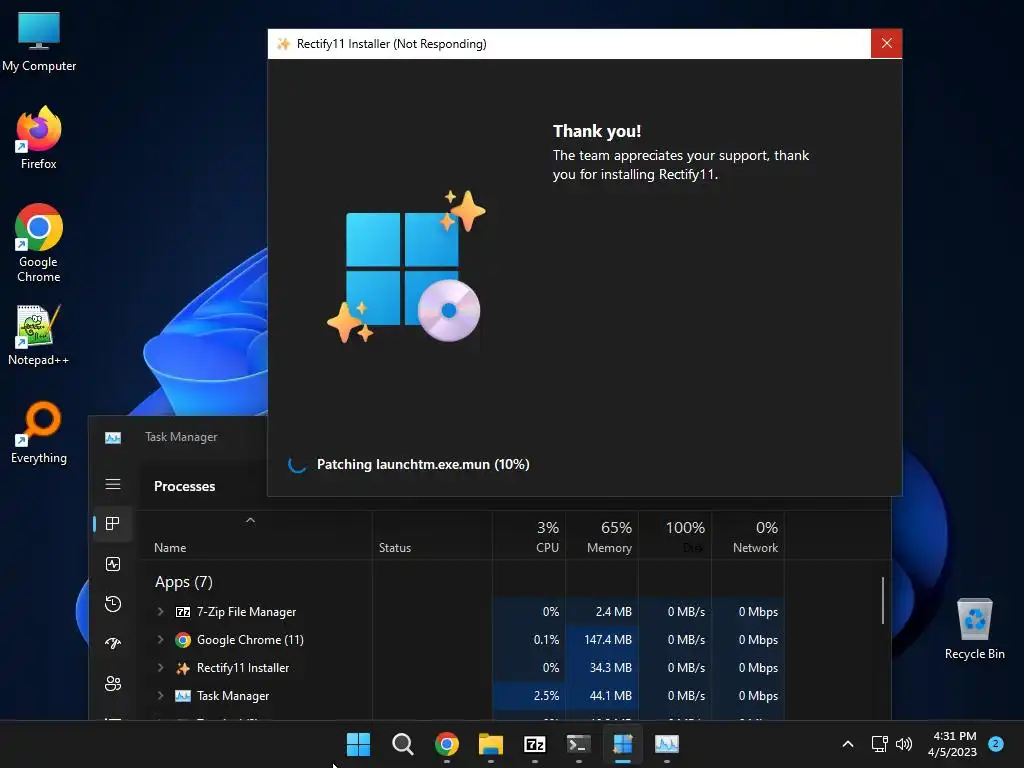The image size is (1024, 768).
Task: Click the Apps (7) group header
Action: (x=184, y=582)
